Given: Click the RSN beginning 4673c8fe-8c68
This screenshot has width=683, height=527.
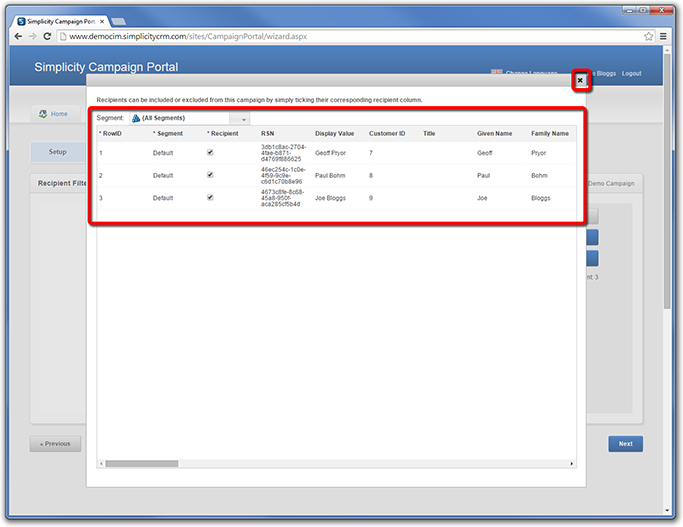Looking at the screenshot, I should (283, 198).
